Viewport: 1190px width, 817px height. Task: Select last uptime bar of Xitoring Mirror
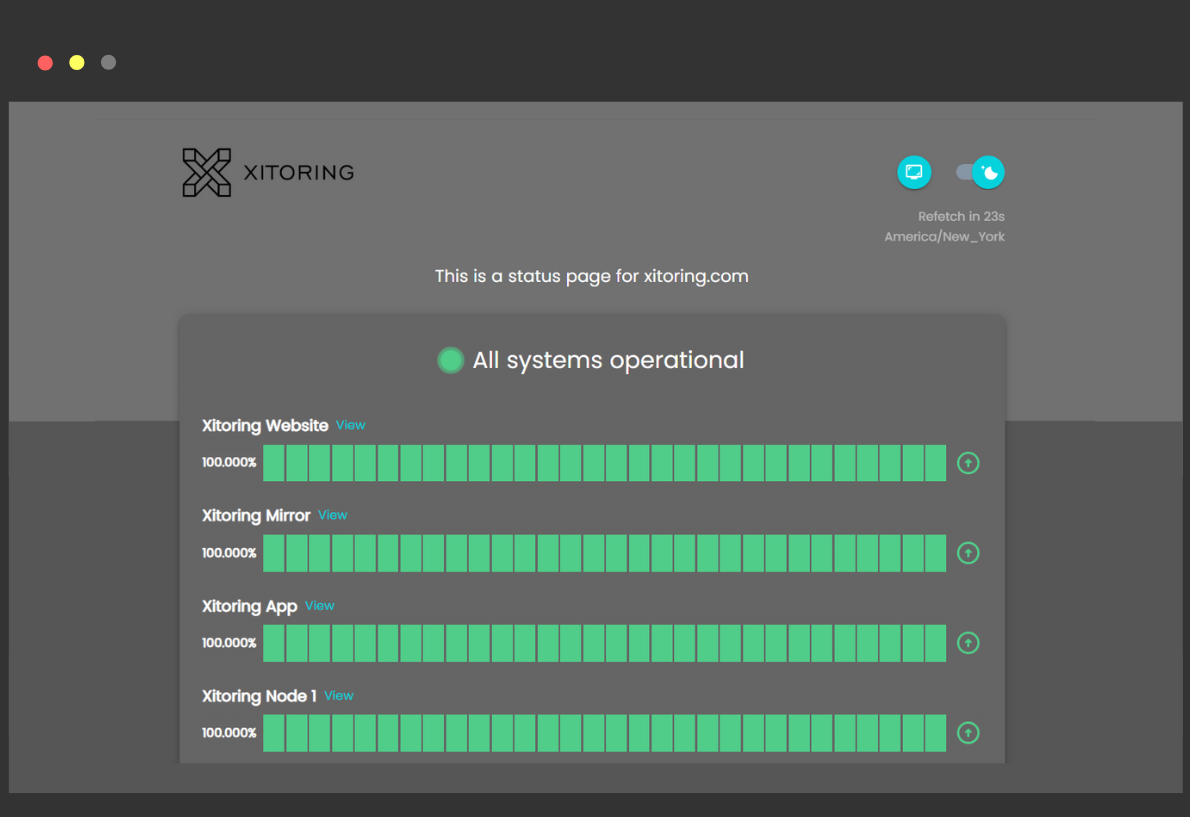[935, 553]
